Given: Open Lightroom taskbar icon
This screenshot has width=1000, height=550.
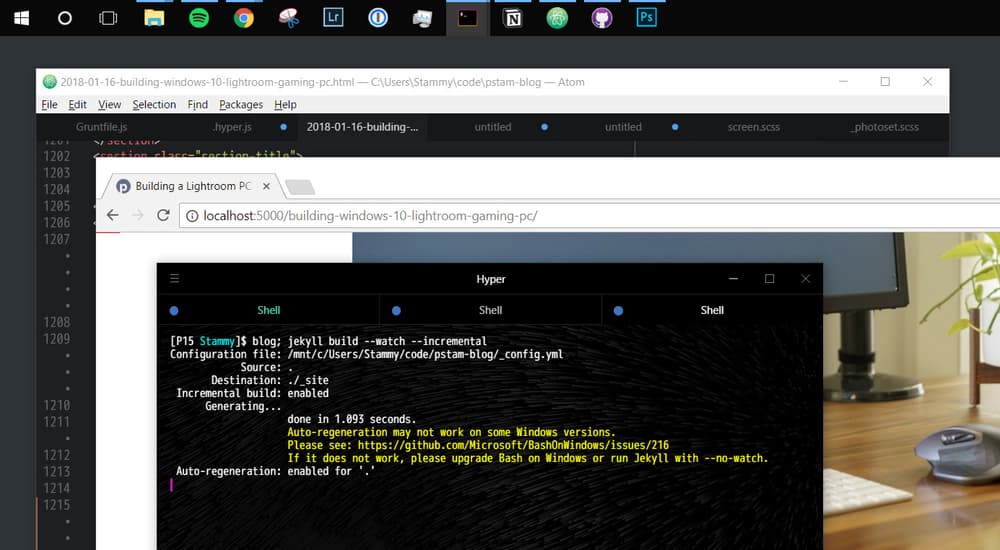Looking at the screenshot, I should tap(334, 17).
